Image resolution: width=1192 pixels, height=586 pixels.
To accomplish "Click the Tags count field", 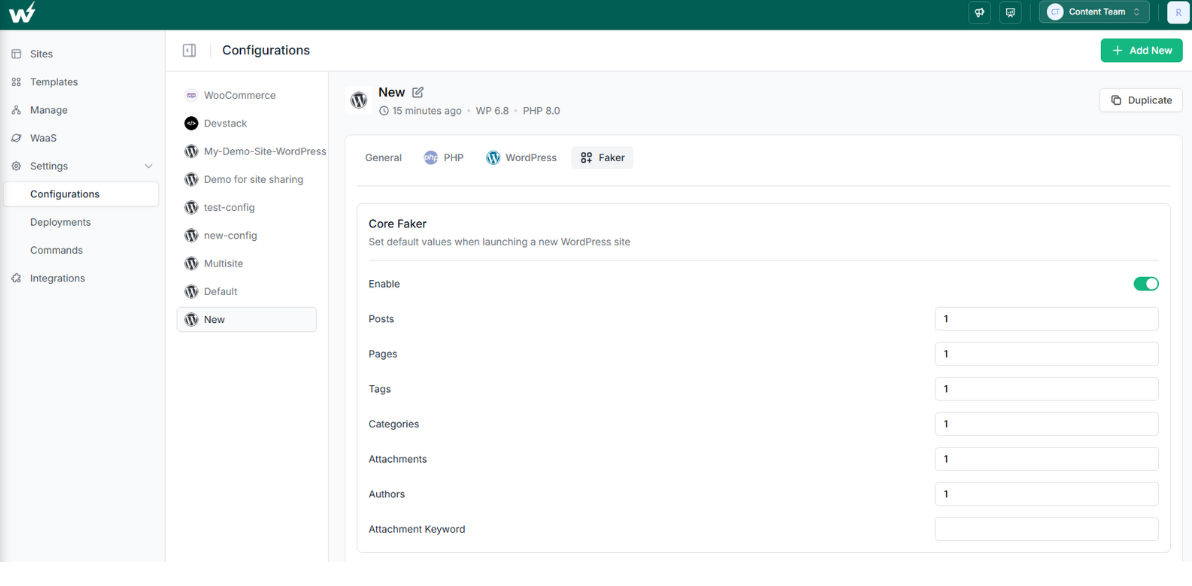I will click(x=1047, y=389).
